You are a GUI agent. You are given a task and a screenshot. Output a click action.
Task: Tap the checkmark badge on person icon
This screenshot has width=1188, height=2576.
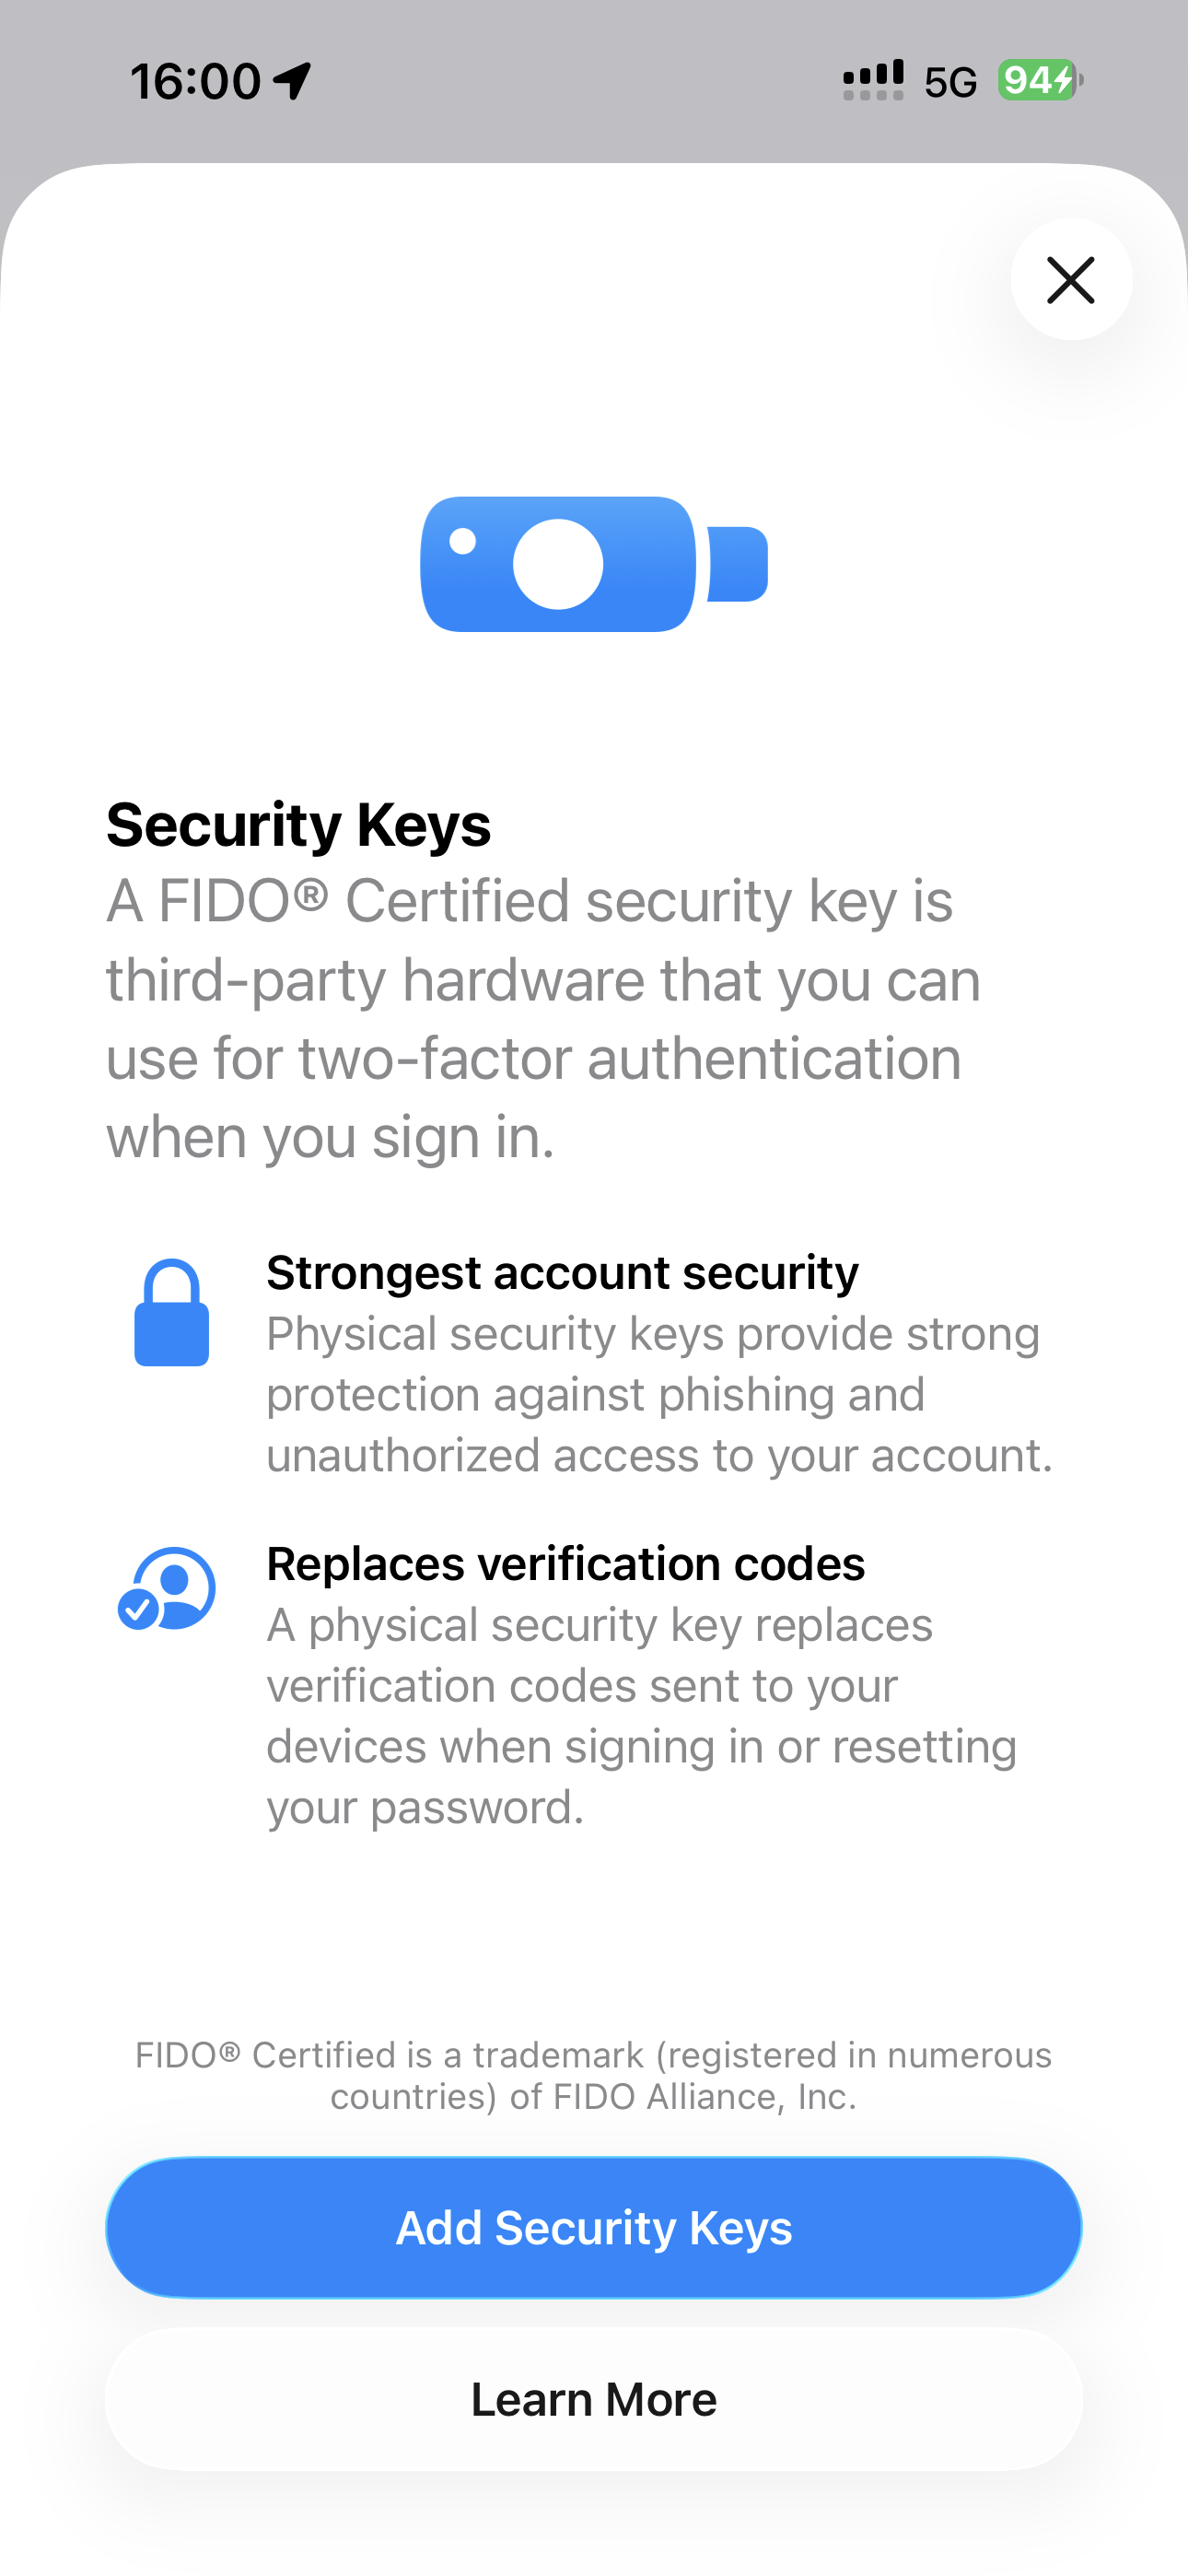138,1609
